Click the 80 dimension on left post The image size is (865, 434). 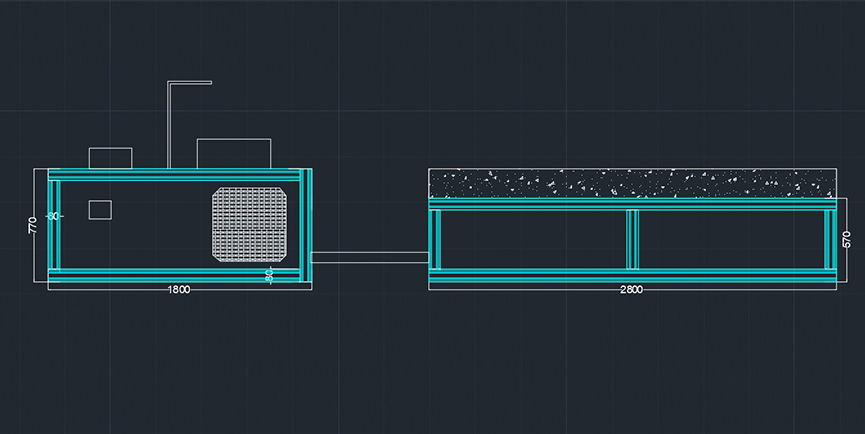coord(53,216)
